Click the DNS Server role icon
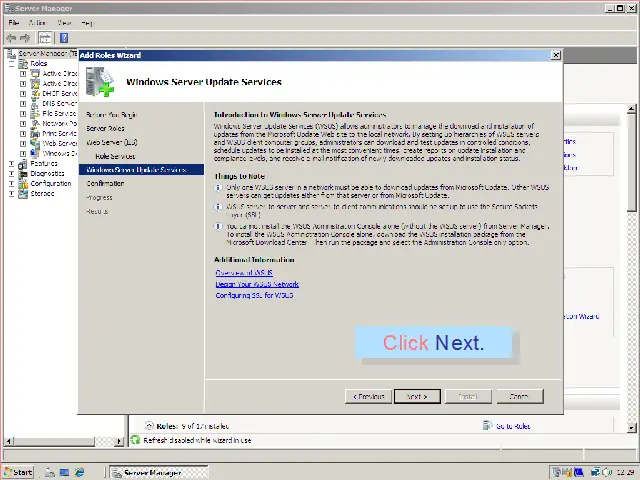The image size is (640, 480). pos(36,104)
